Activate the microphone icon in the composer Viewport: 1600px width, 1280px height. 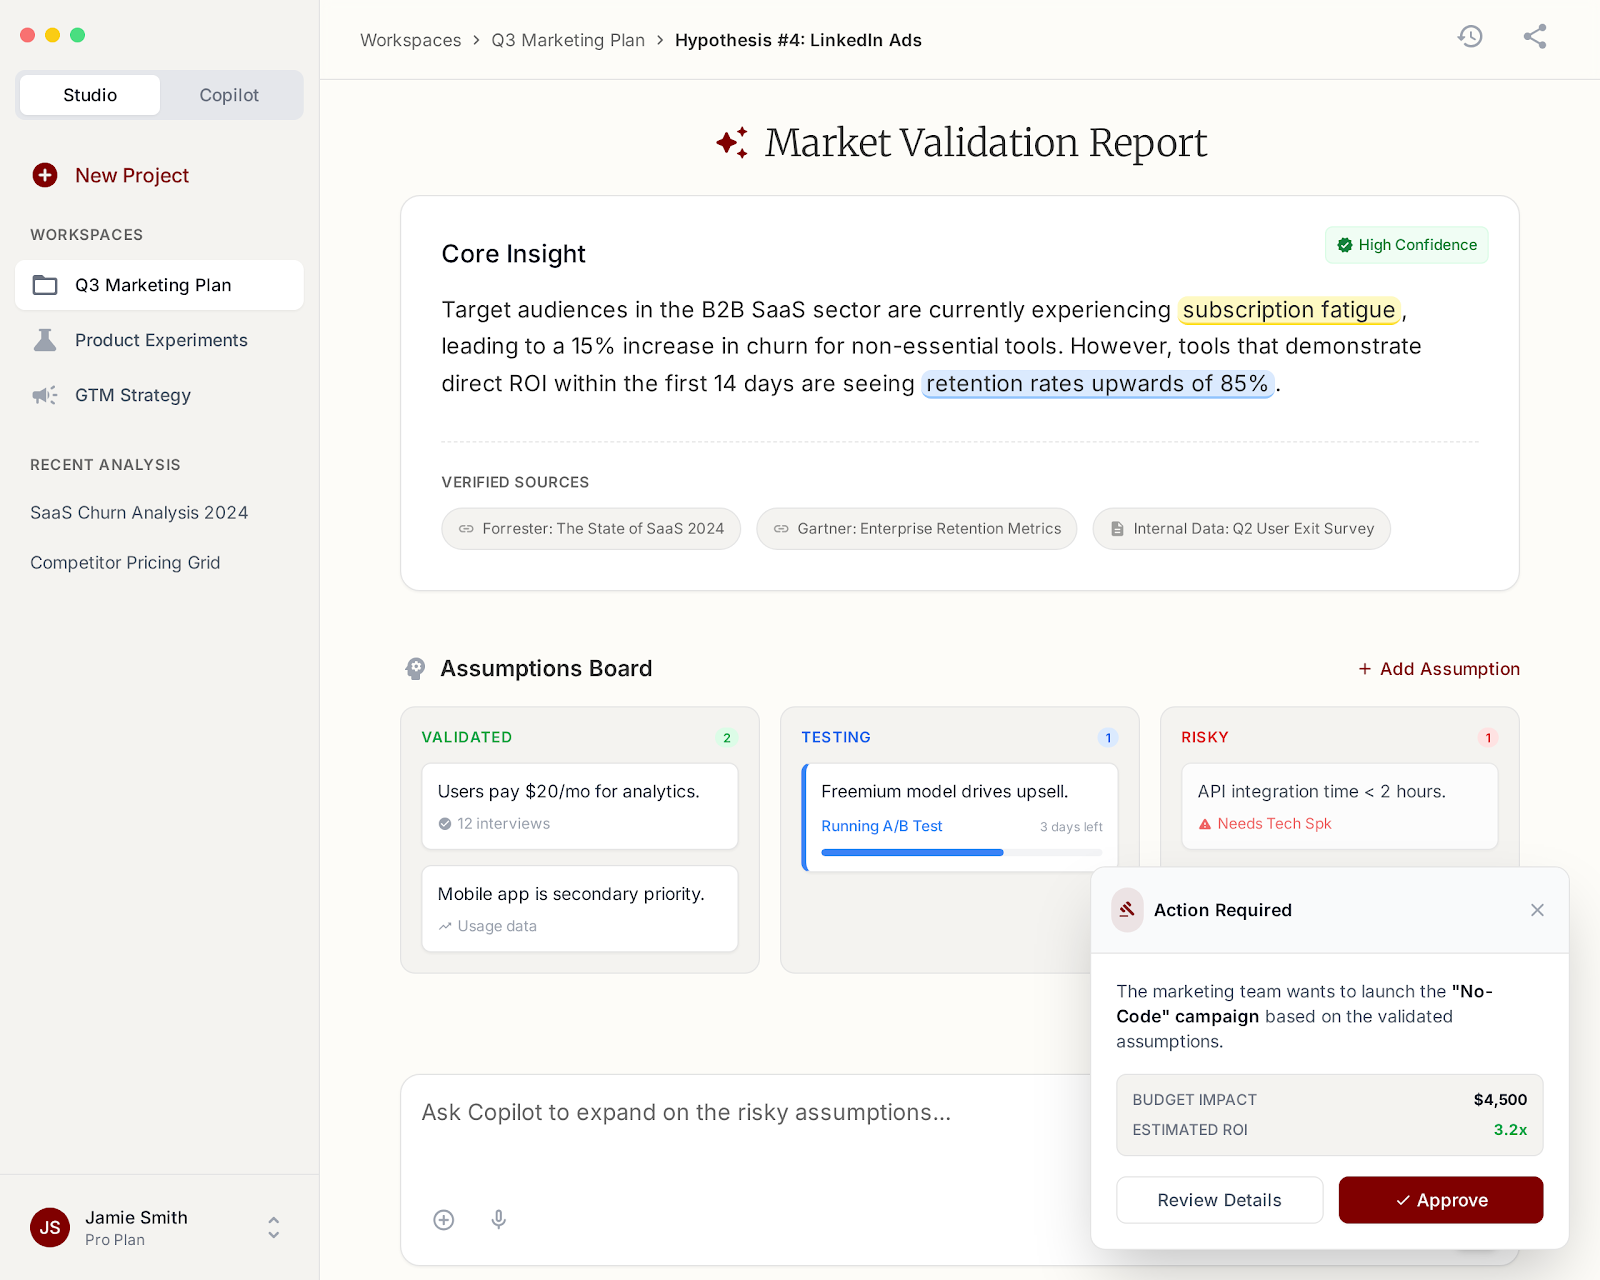coord(498,1219)
